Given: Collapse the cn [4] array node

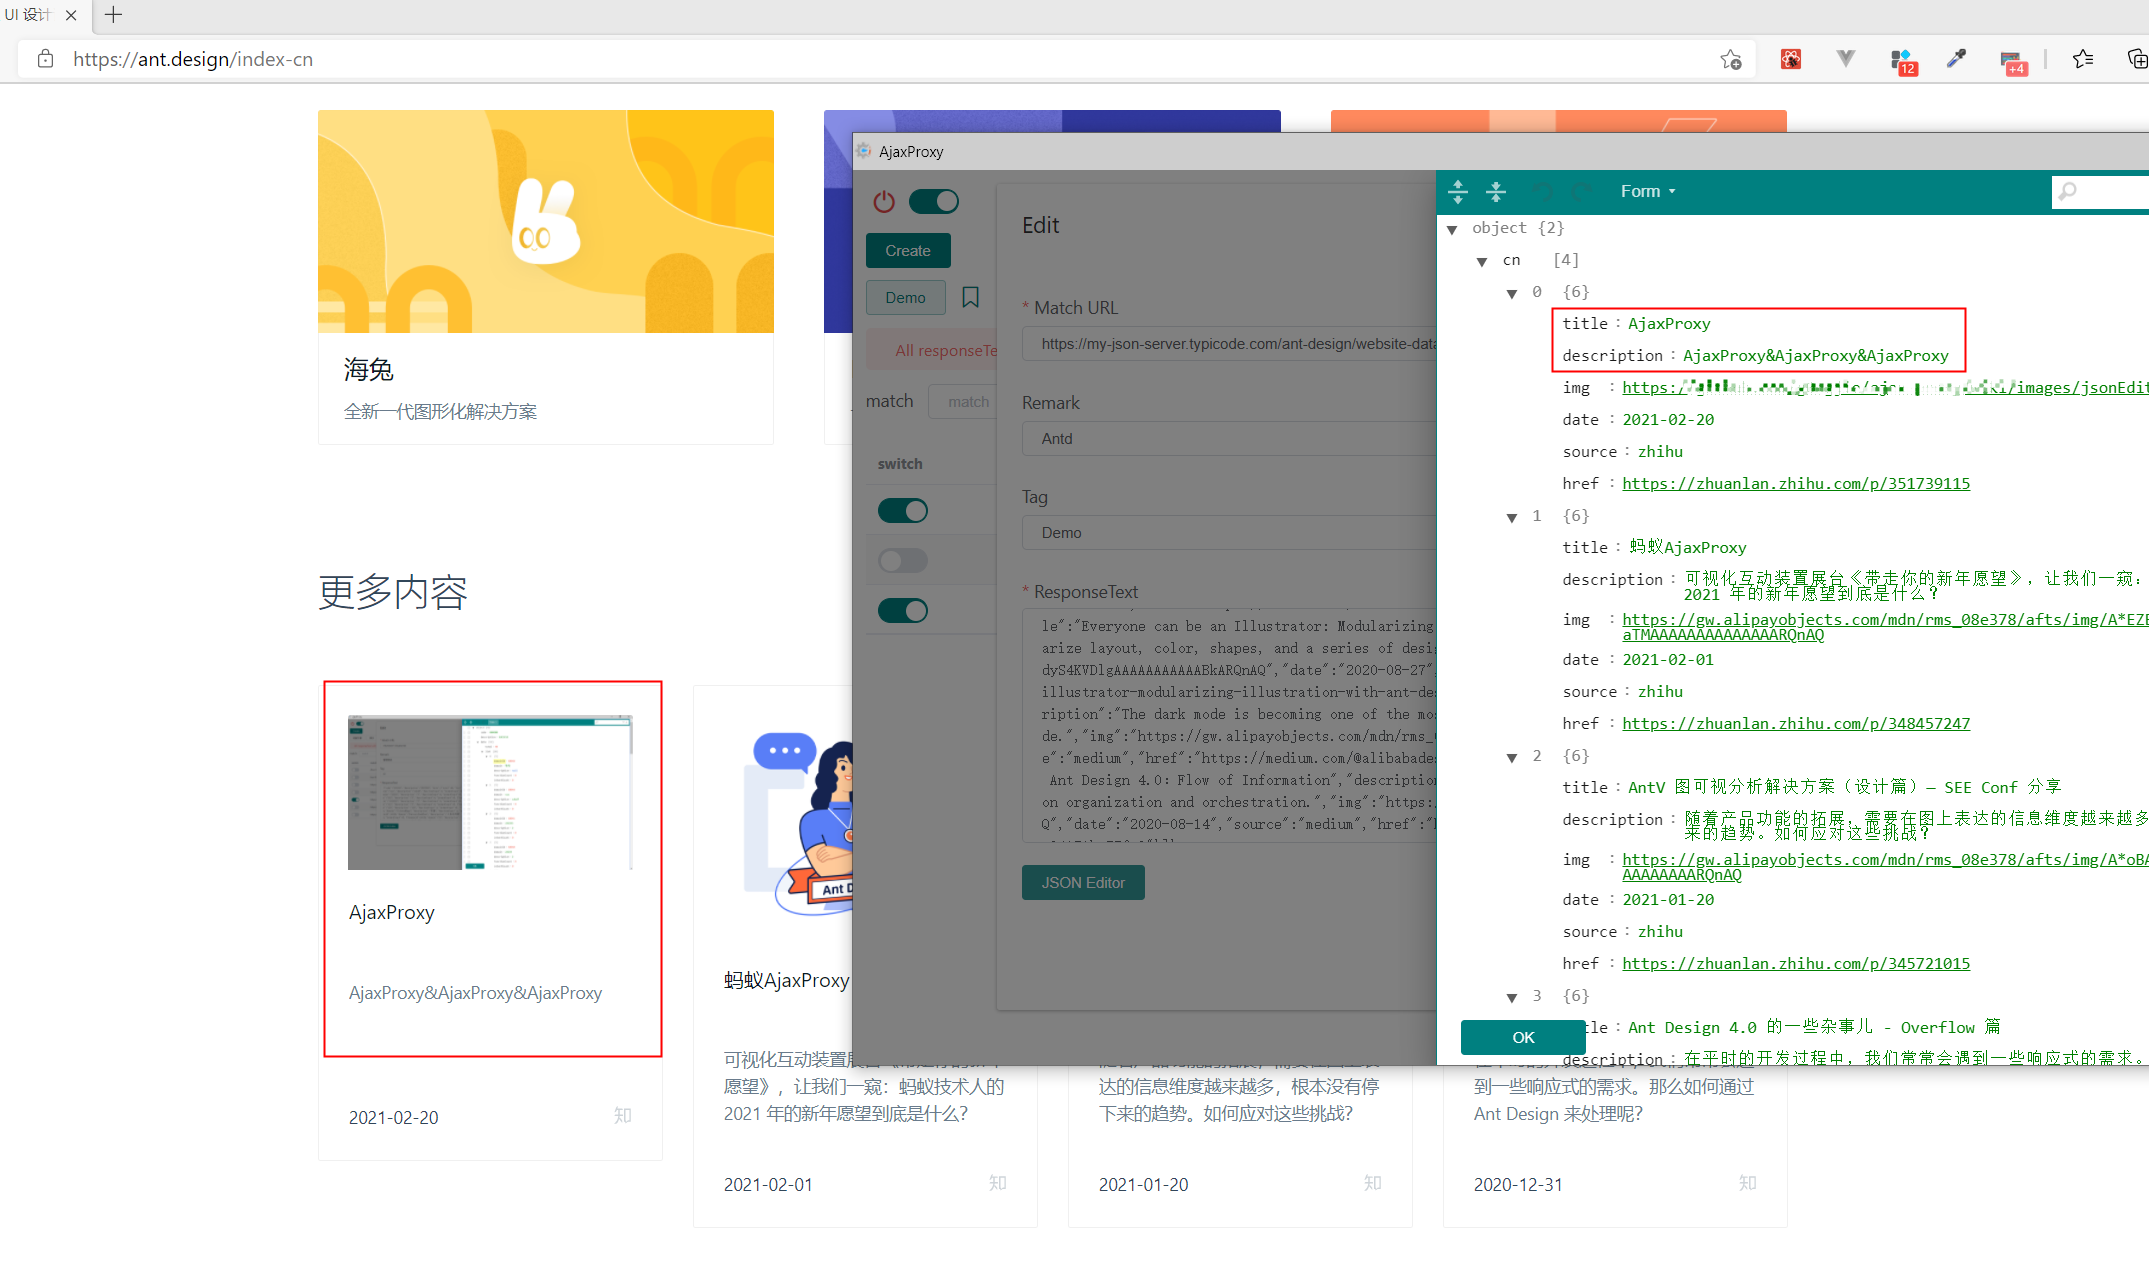Looking at the screenshot, I should tap(1482, 261).
